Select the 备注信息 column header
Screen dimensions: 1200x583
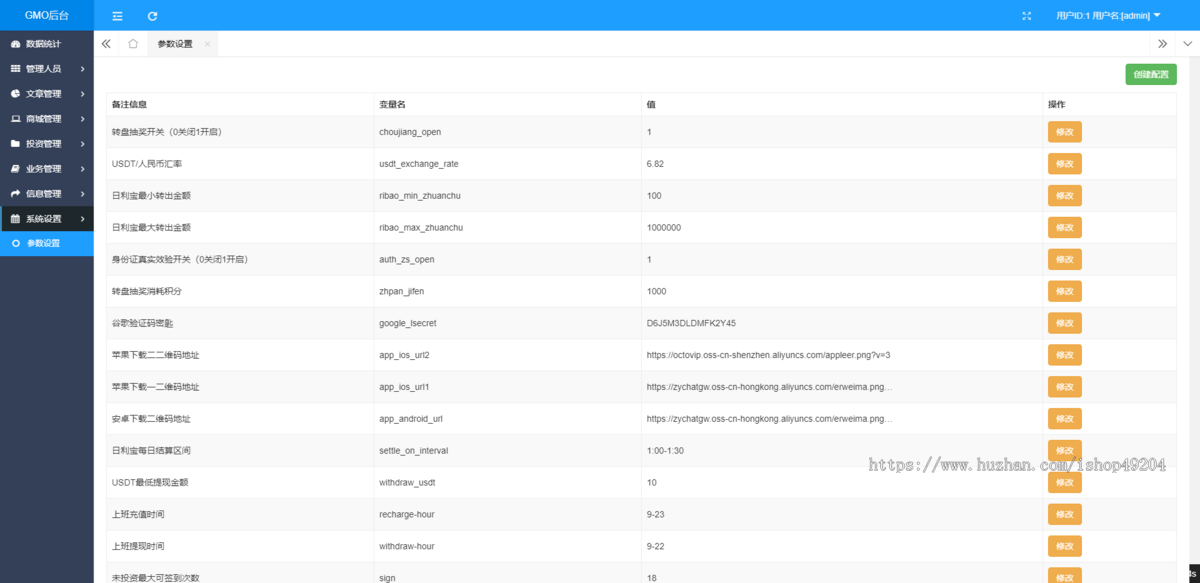coord(240,104)
